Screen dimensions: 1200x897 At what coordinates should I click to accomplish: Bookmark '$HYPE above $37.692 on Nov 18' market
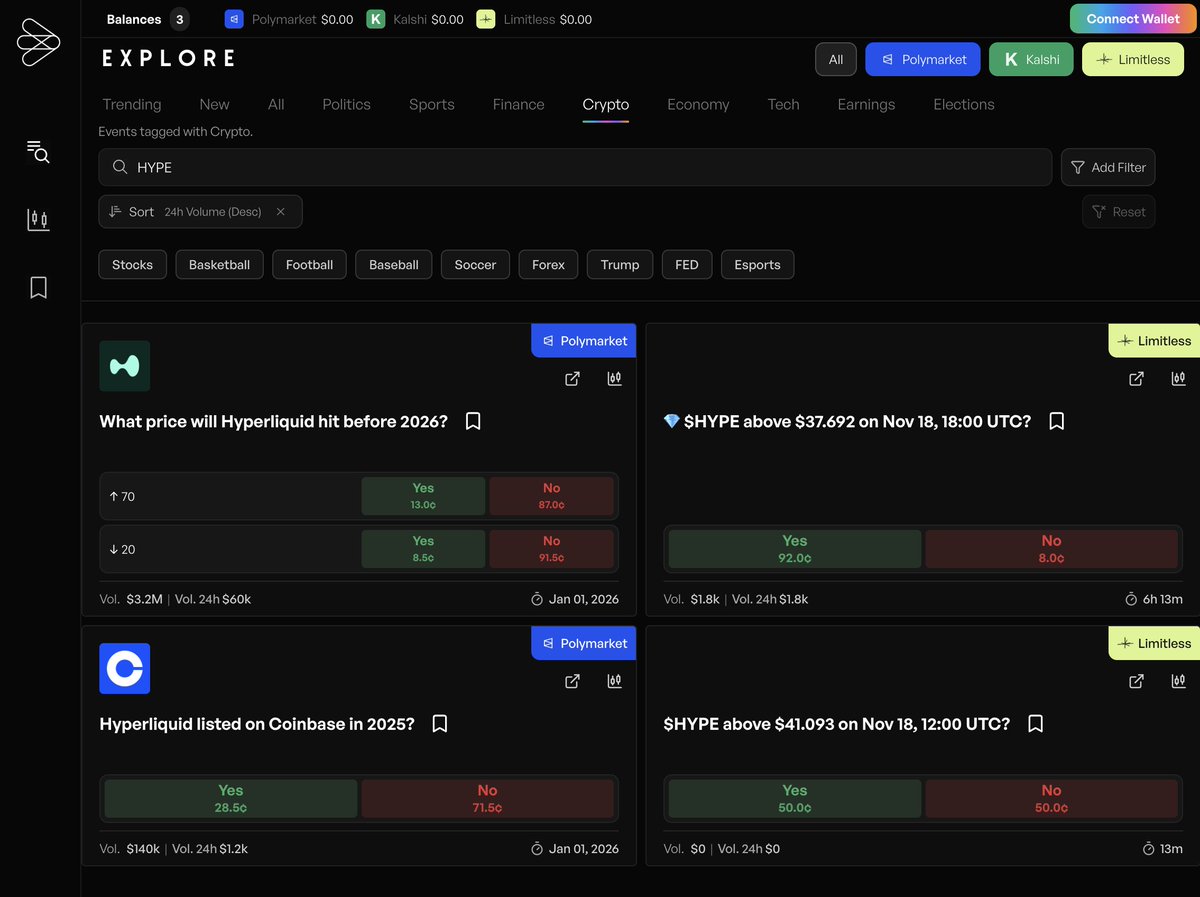coord(1056,421)
